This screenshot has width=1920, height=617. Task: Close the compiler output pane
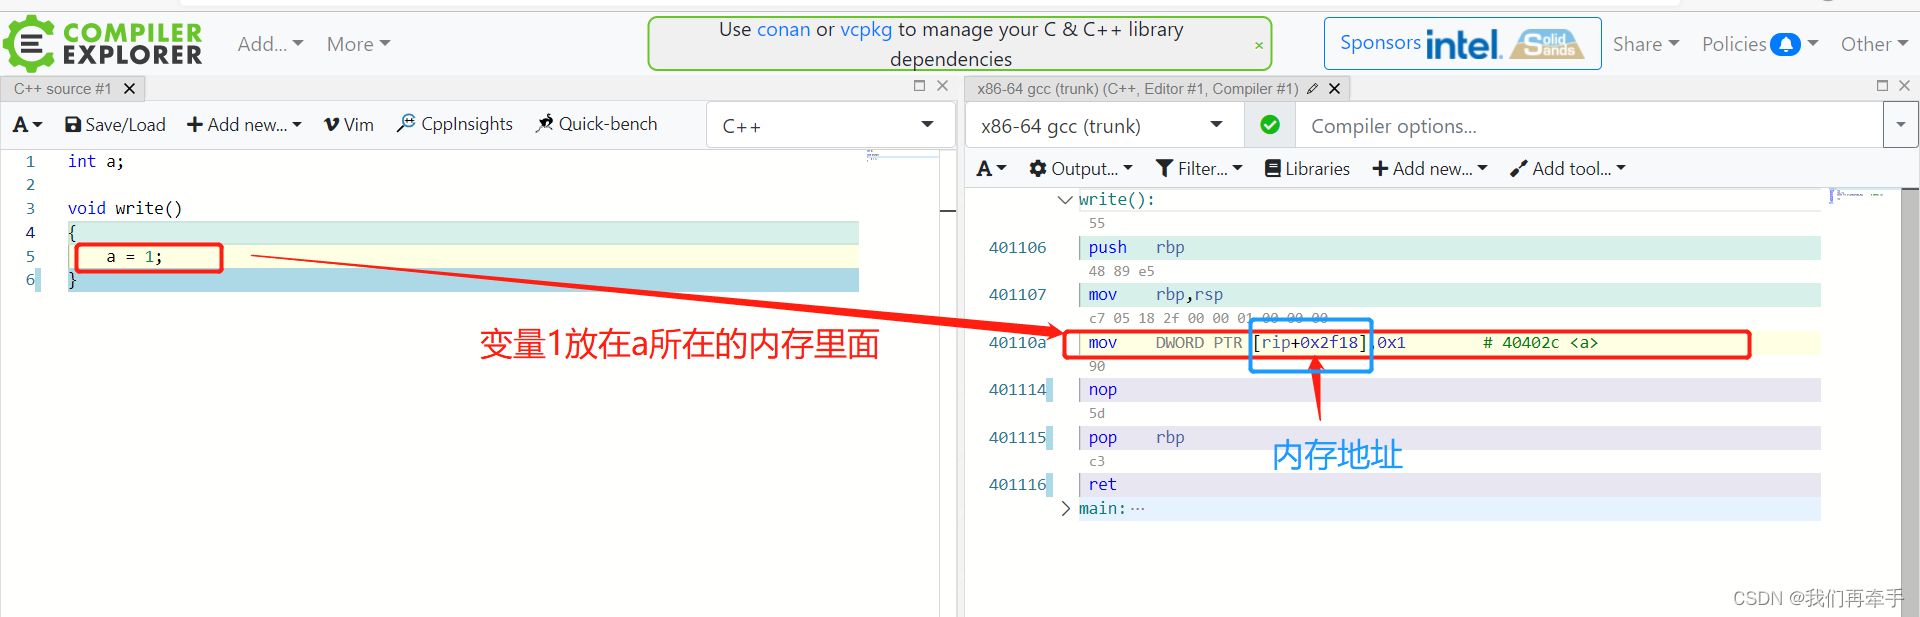pos(1905,86)
